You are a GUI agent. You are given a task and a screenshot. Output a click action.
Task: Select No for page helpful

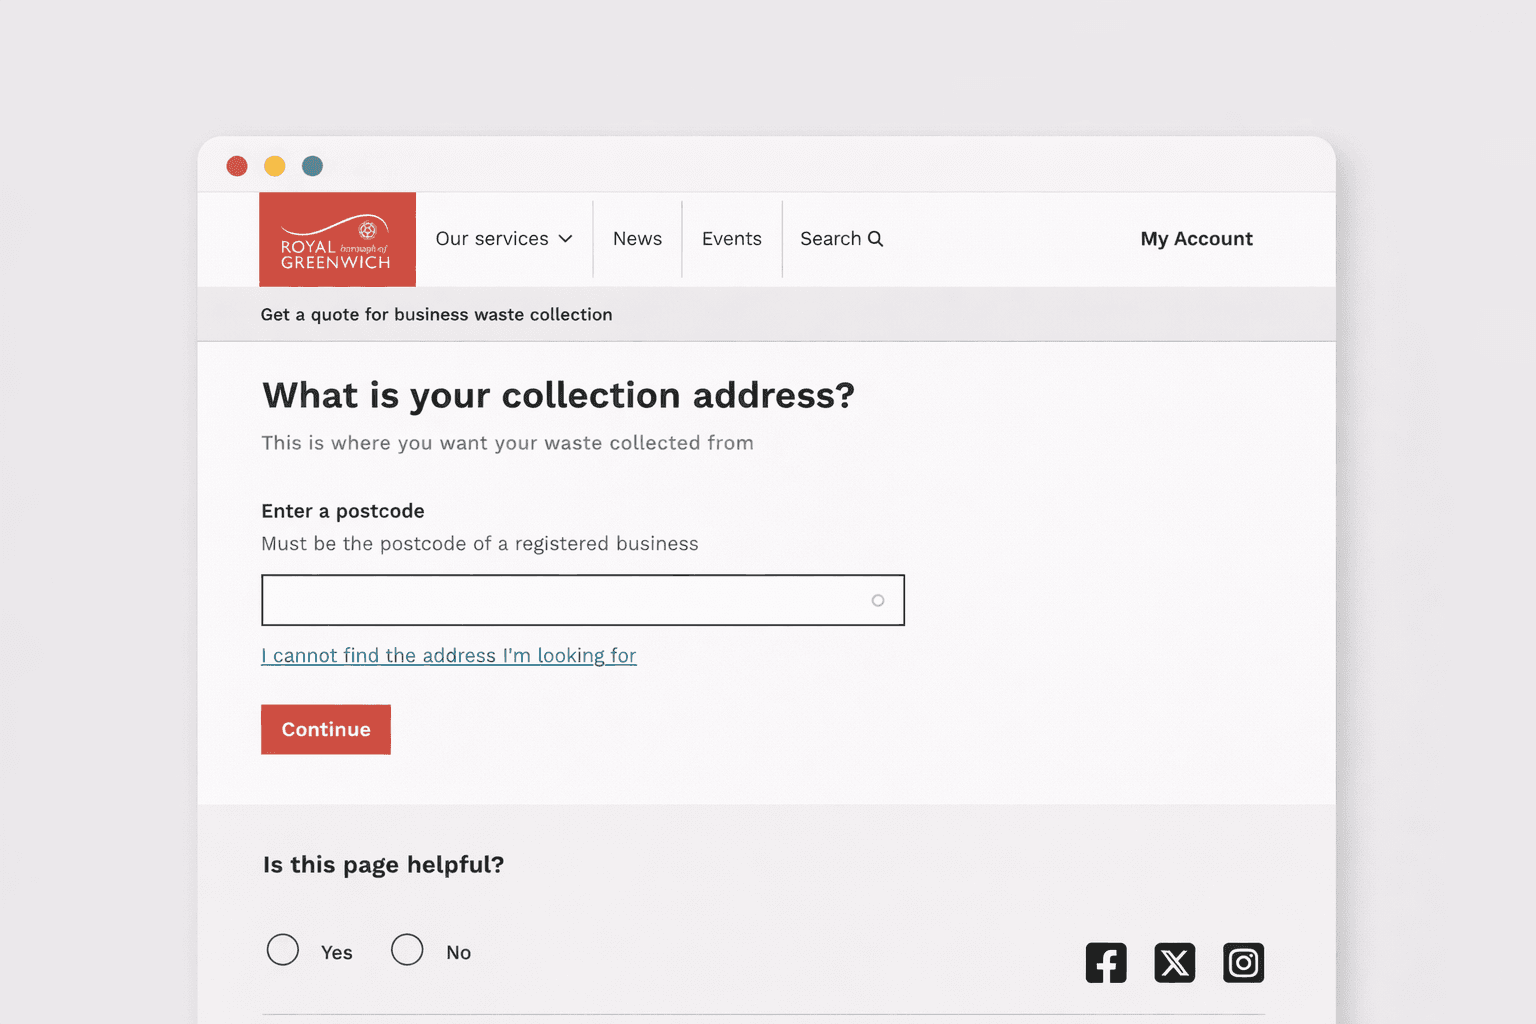[x=407, y=950]
